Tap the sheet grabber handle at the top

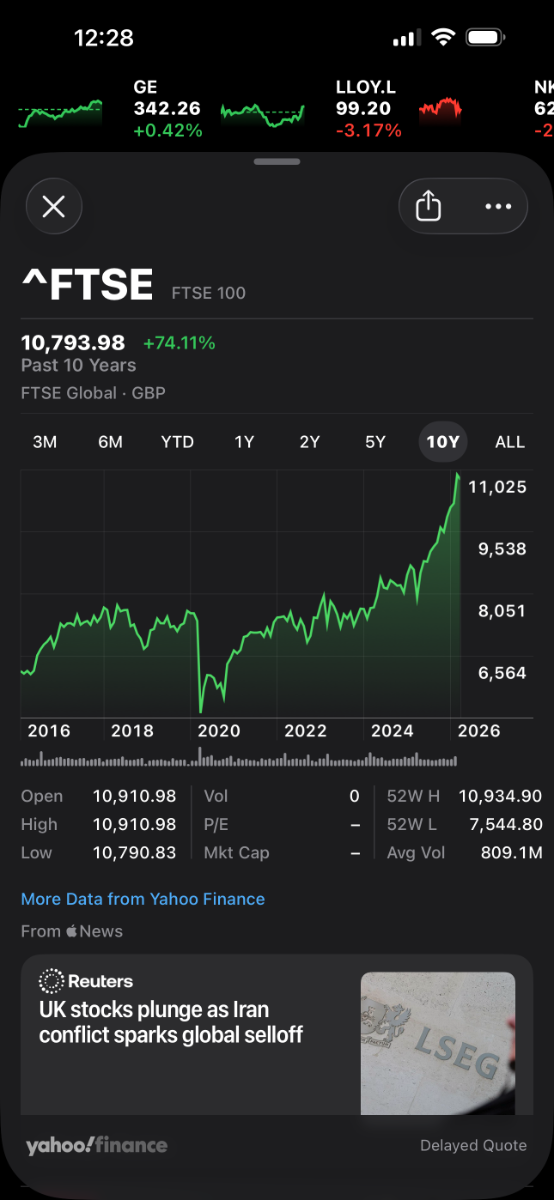pos(277,161)
